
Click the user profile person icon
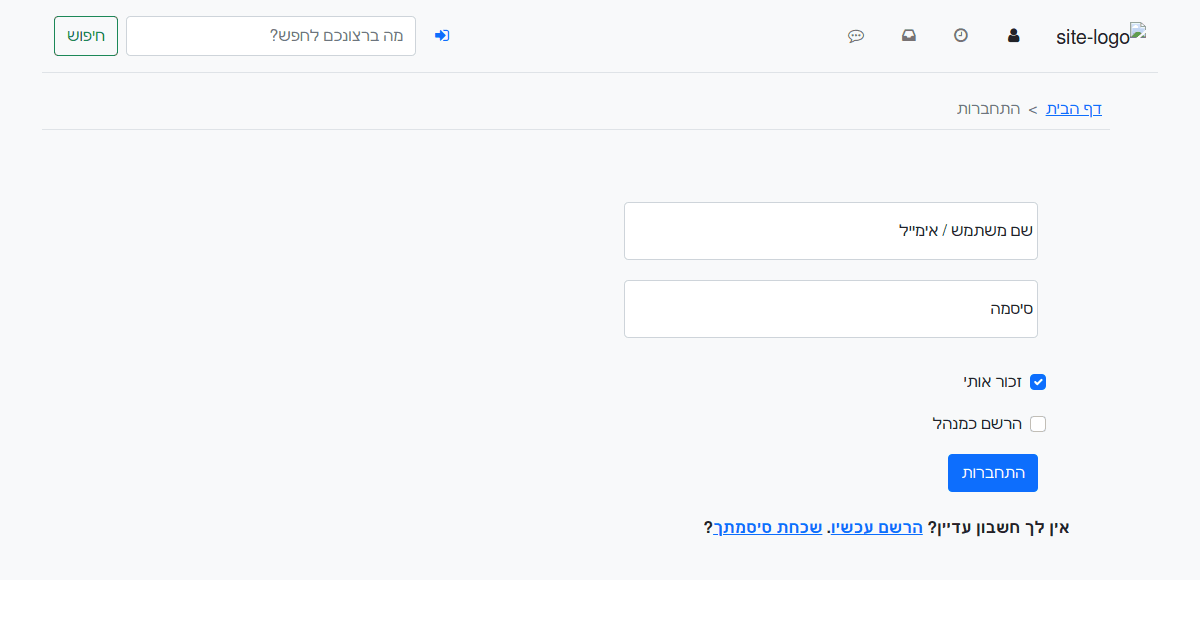(1013, 35)
